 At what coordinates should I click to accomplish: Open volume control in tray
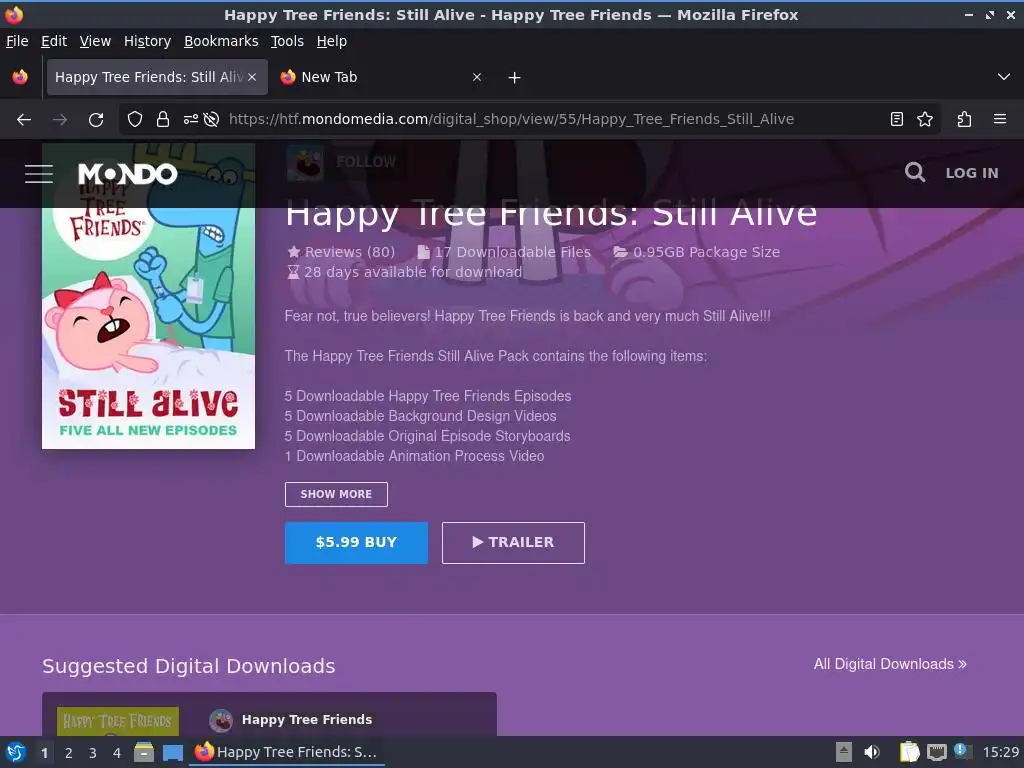pyautogui.click(x=872, y=752)
